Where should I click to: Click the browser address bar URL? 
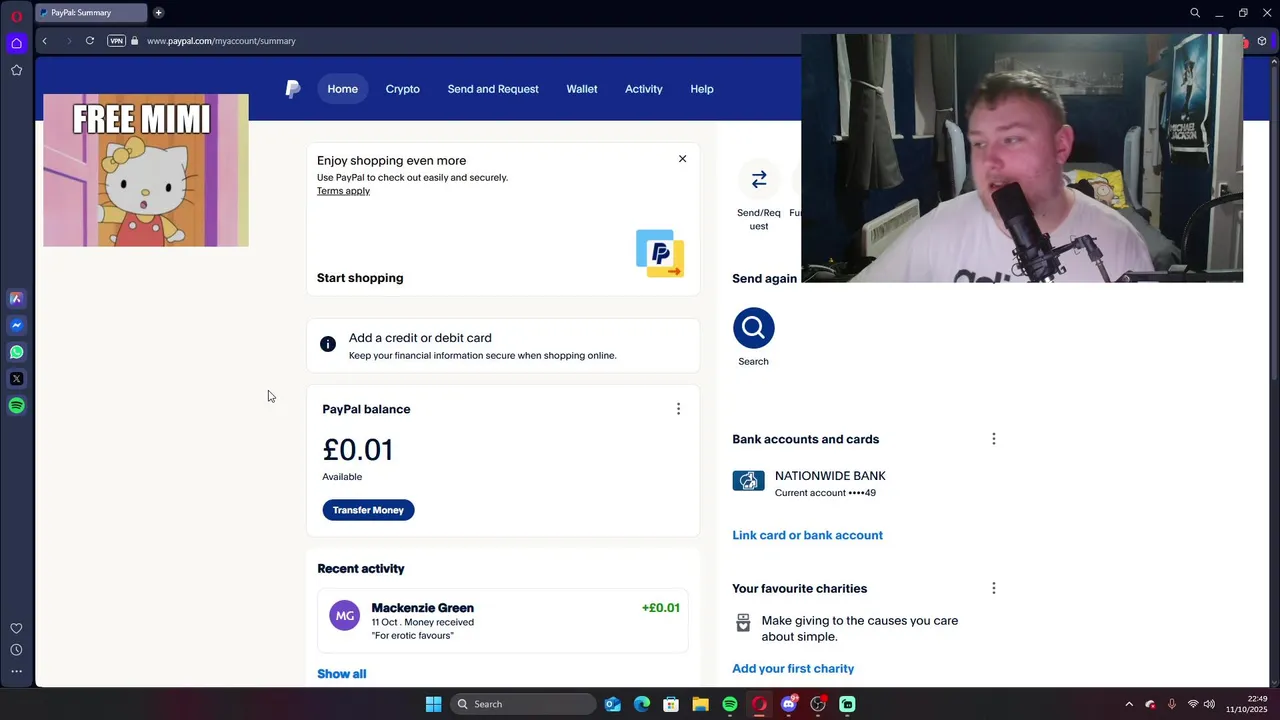221,41
